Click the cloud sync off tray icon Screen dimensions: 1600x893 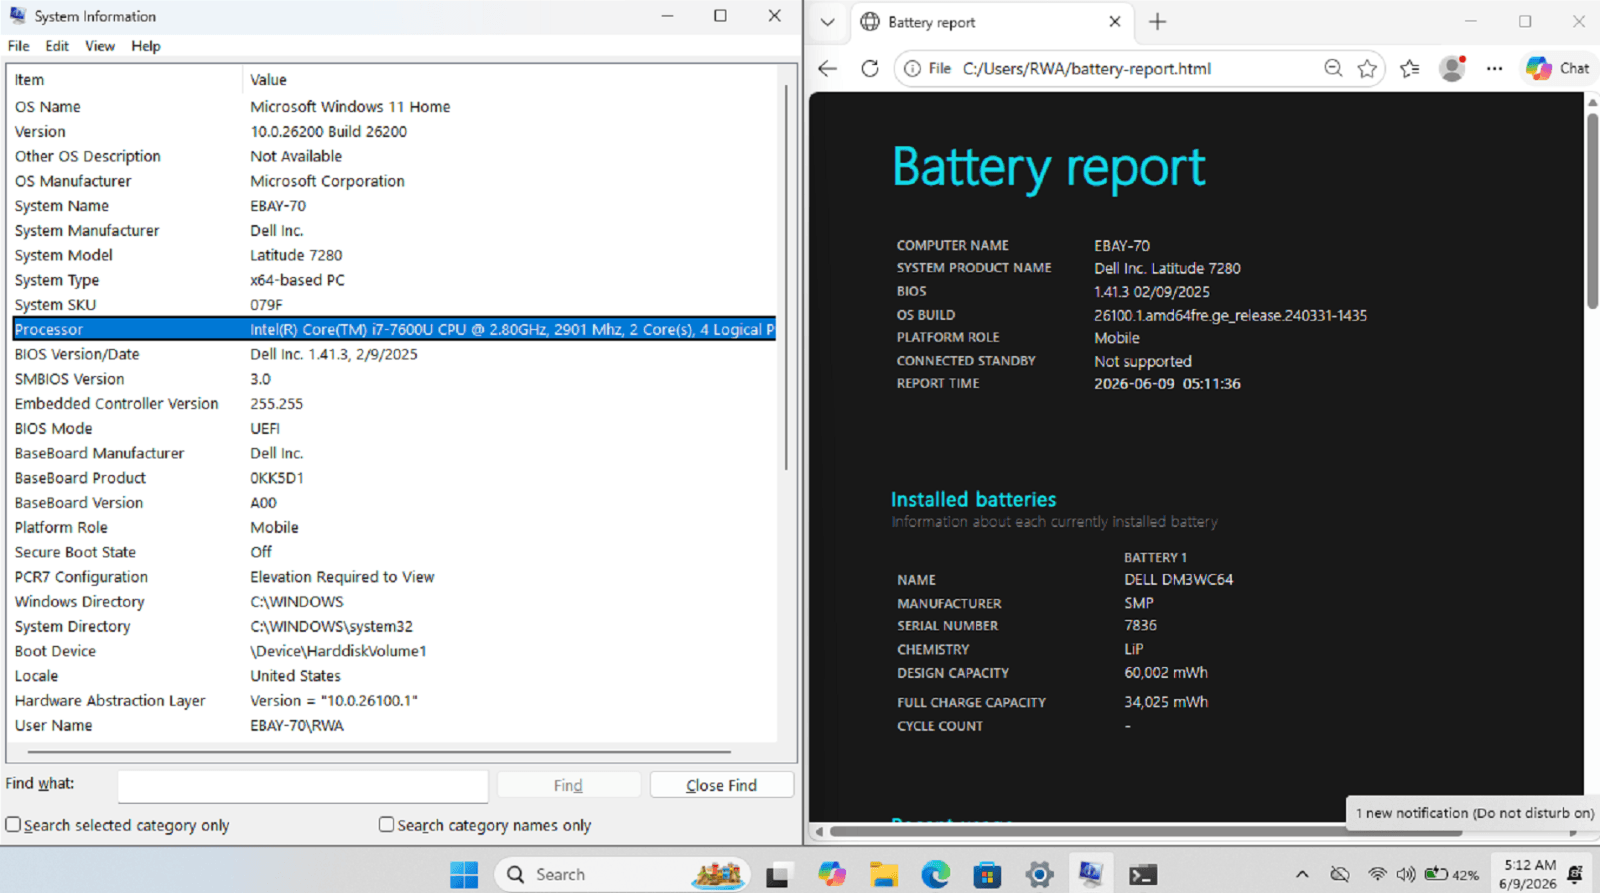pyautogui.click(x=1340, y=874)
